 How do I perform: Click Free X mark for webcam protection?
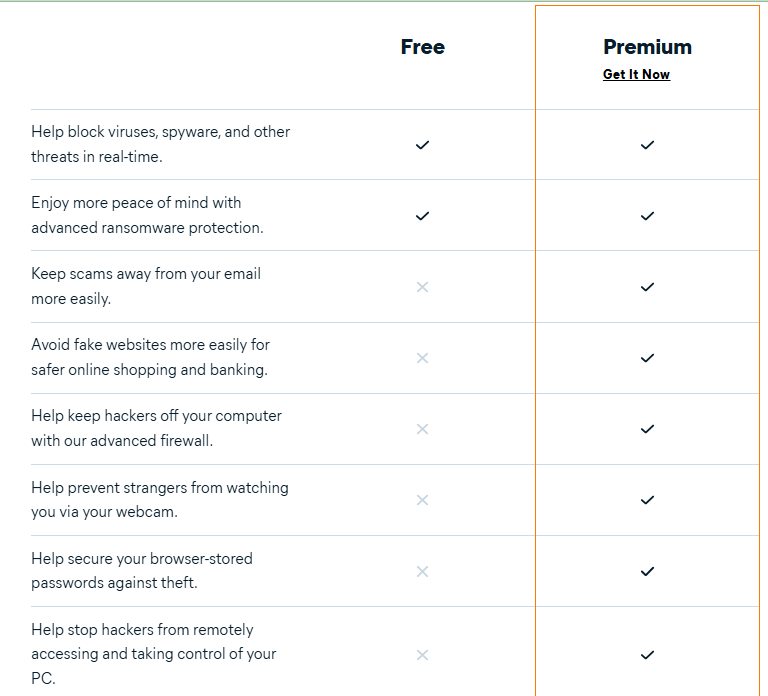[422, 500]
